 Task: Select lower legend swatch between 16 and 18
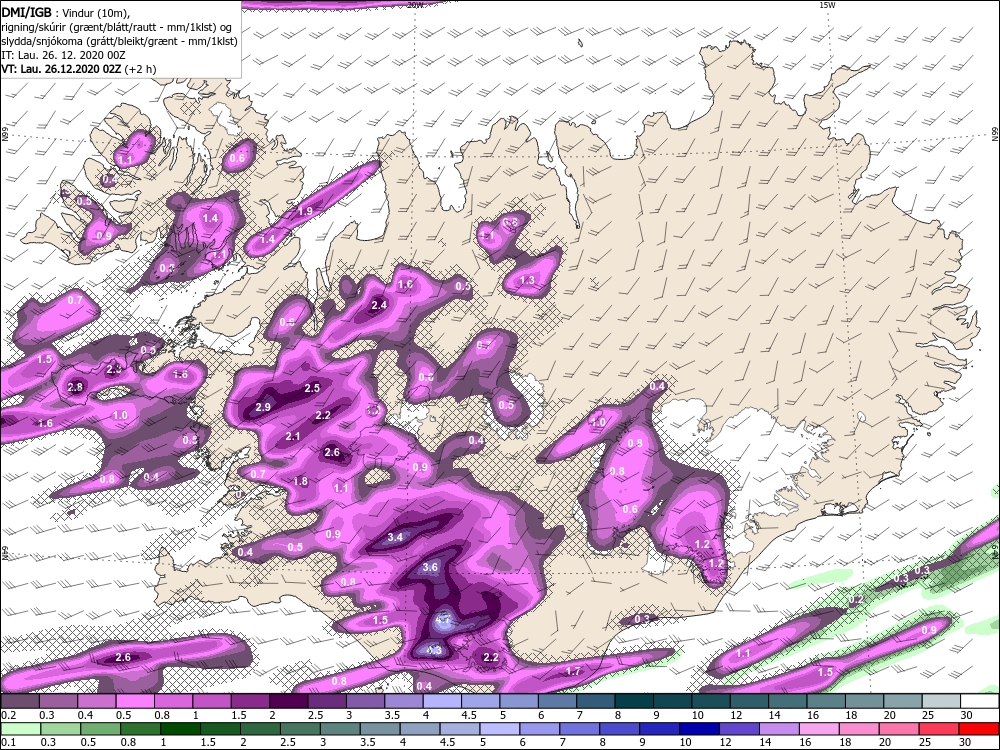tap(820, 728)
